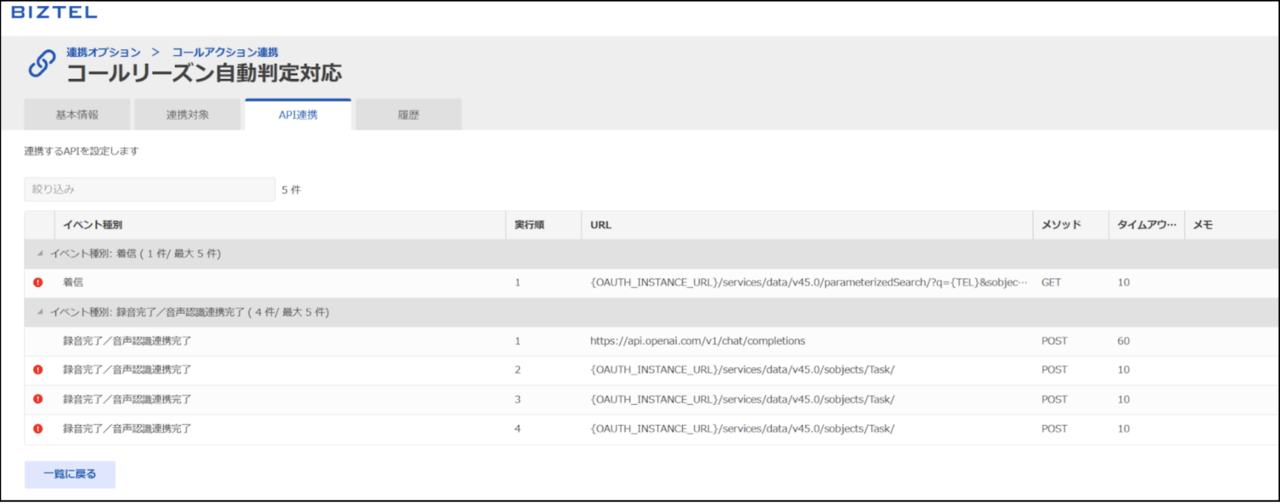Click the chain link icon beside page title

coord(42,64)
